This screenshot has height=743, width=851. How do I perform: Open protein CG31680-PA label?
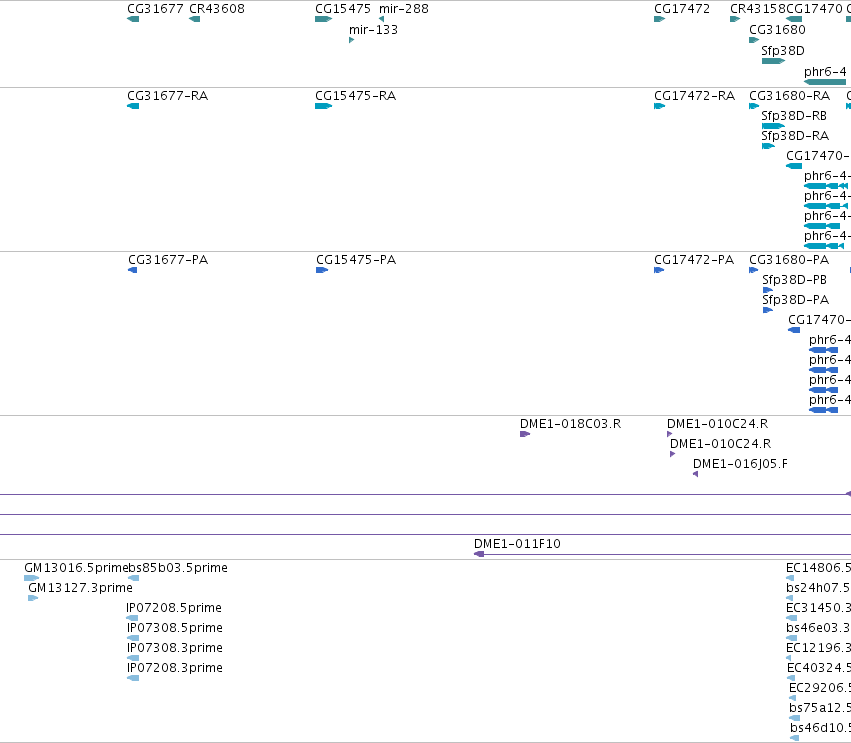tap(789, 260)
